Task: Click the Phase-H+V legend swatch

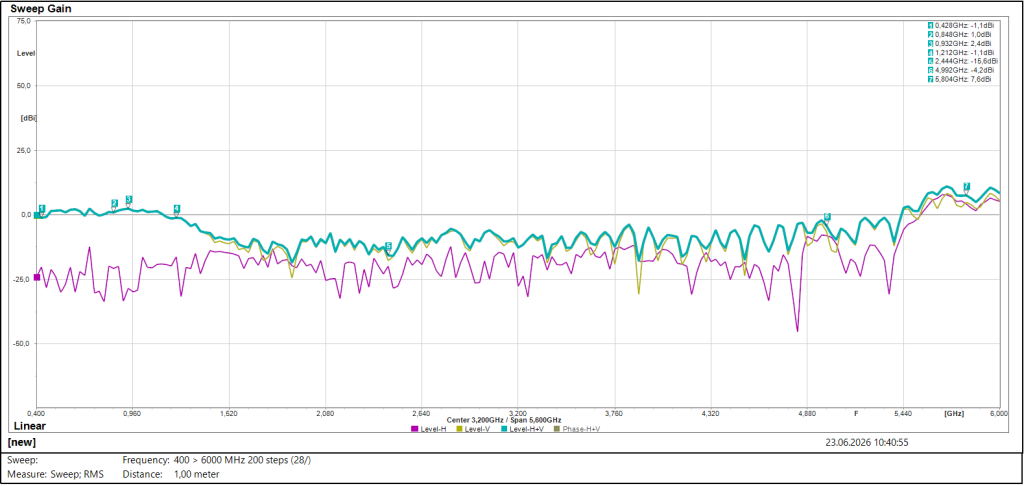Action: pyautogui.click(x=557, y=429)
